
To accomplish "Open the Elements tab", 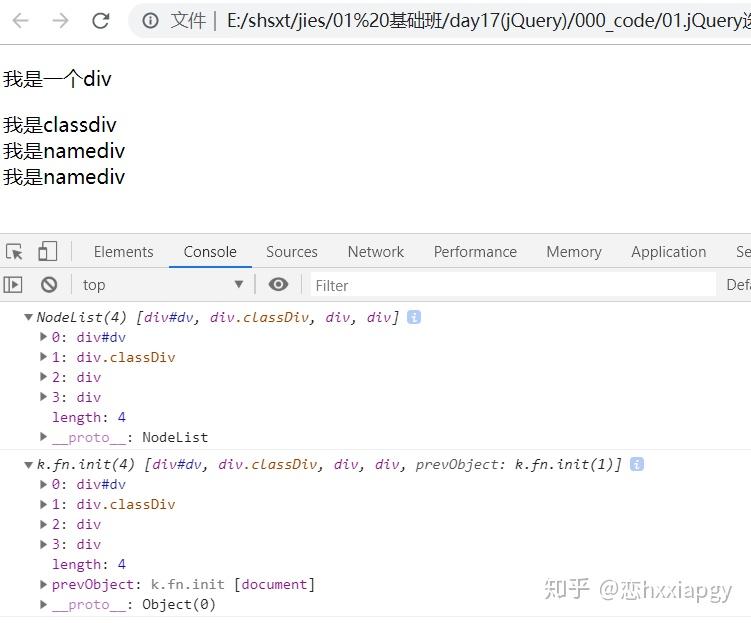I will click(124, 252).
